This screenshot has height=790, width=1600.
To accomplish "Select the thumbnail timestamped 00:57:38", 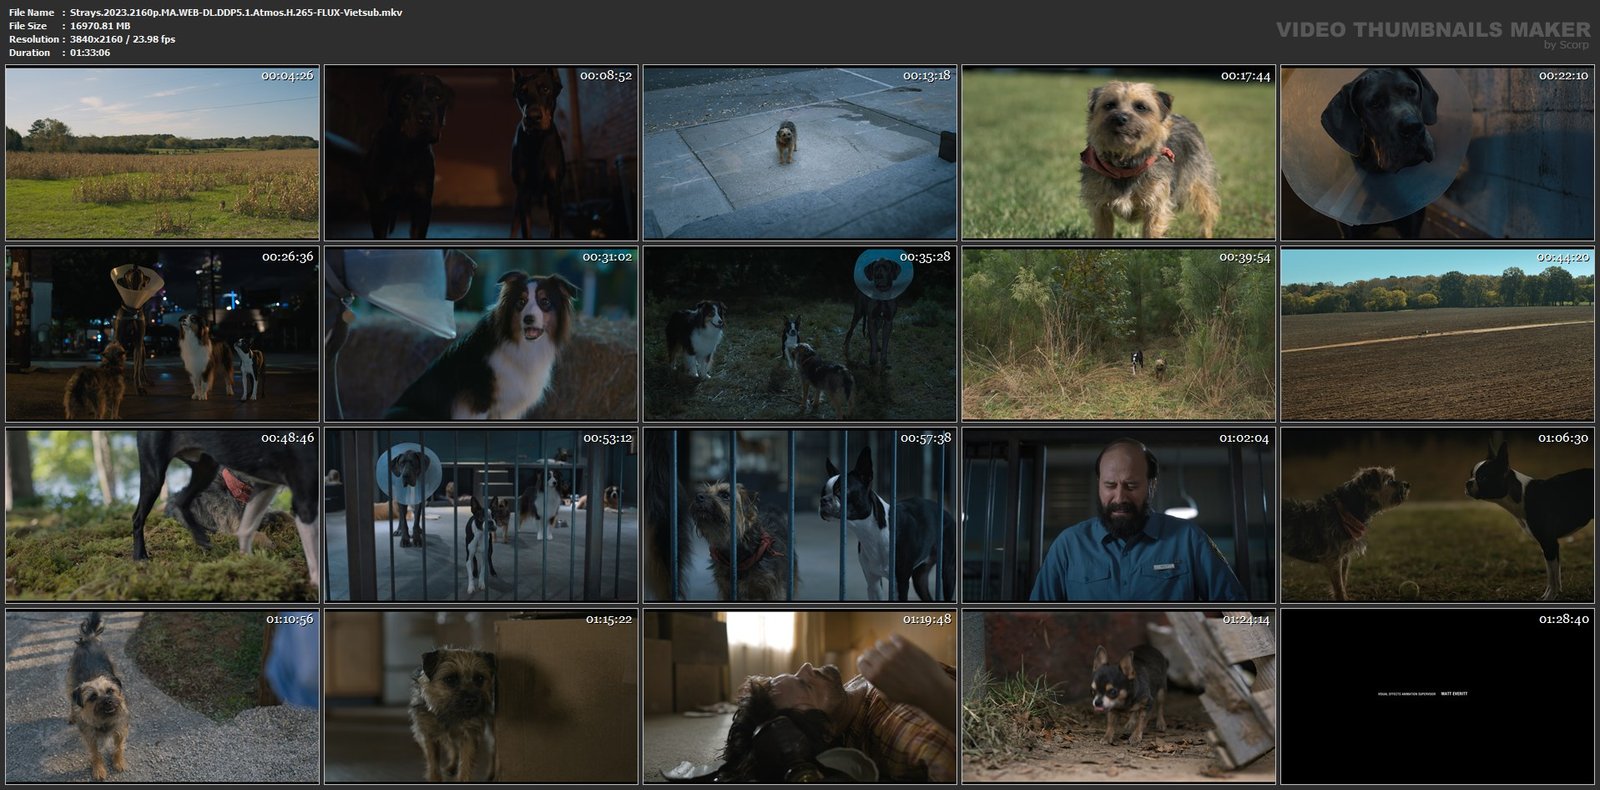I will [800, 516].
